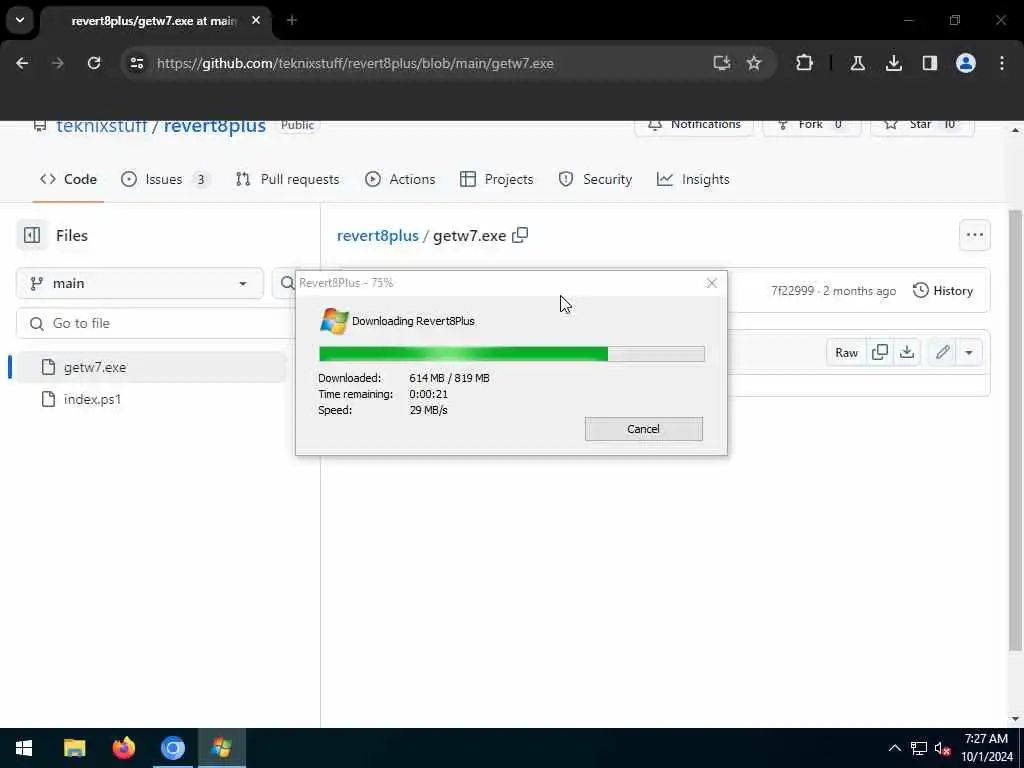This screenshot has width=1024, height=768.
Task: Edit the file with the pencil icon
Action: click(x=942, y=353)
